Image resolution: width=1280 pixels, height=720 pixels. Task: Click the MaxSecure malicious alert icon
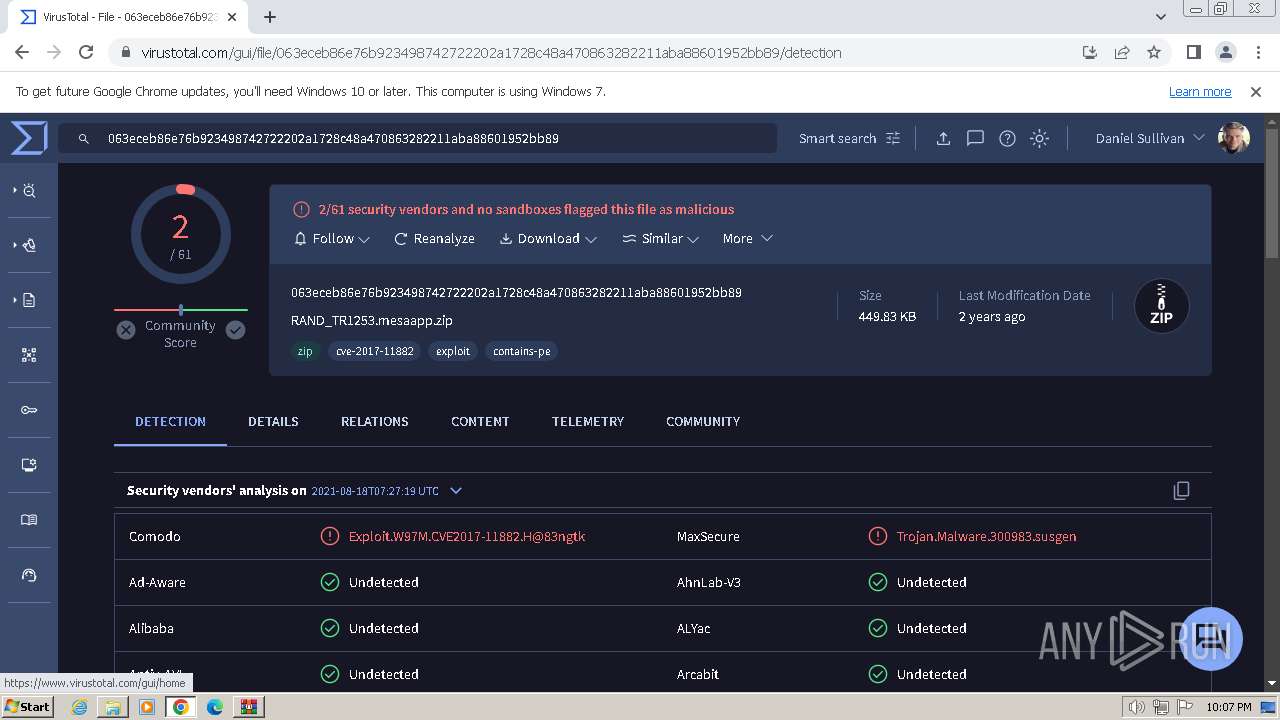point(878,536)
